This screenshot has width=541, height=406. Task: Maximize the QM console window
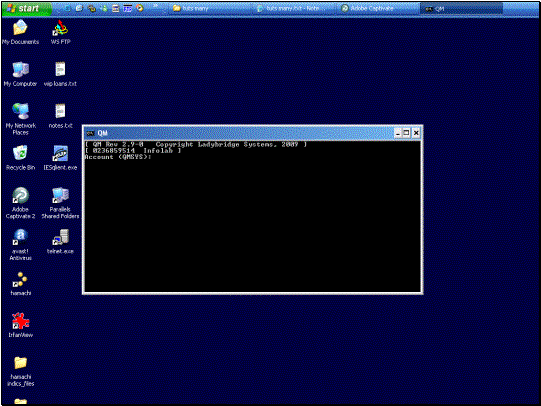pyautogui.click(x=406, y=133)
